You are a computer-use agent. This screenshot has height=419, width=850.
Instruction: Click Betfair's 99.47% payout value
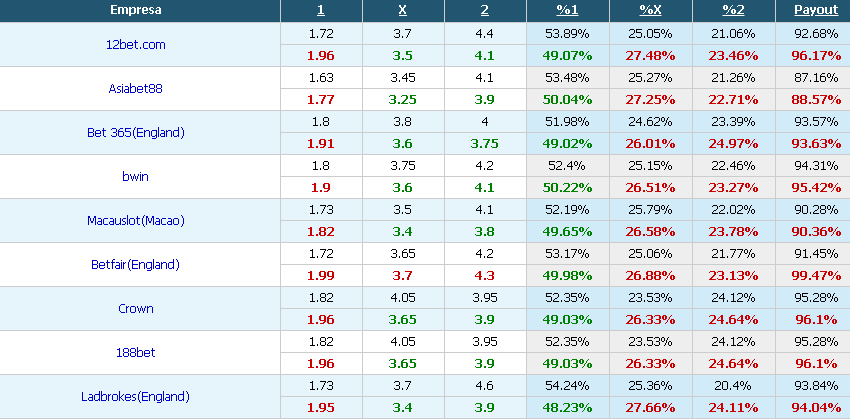[812, 275]
